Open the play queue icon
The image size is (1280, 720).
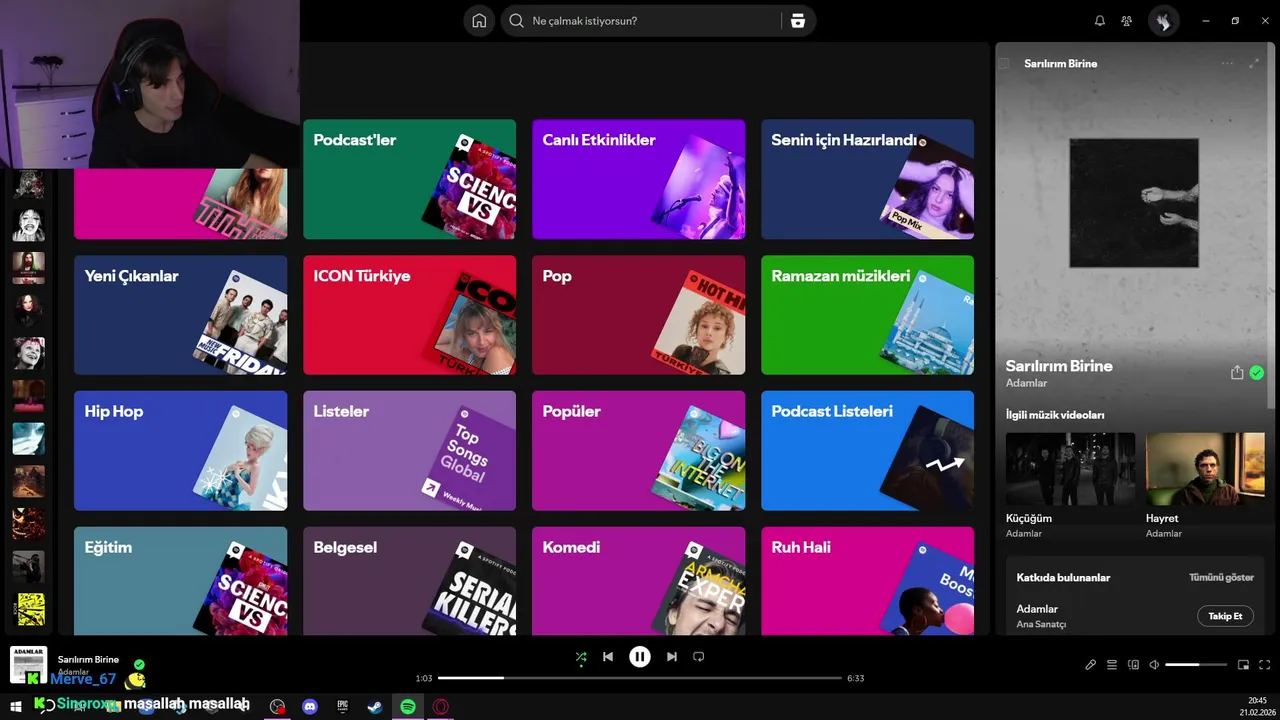[1112, 665]
